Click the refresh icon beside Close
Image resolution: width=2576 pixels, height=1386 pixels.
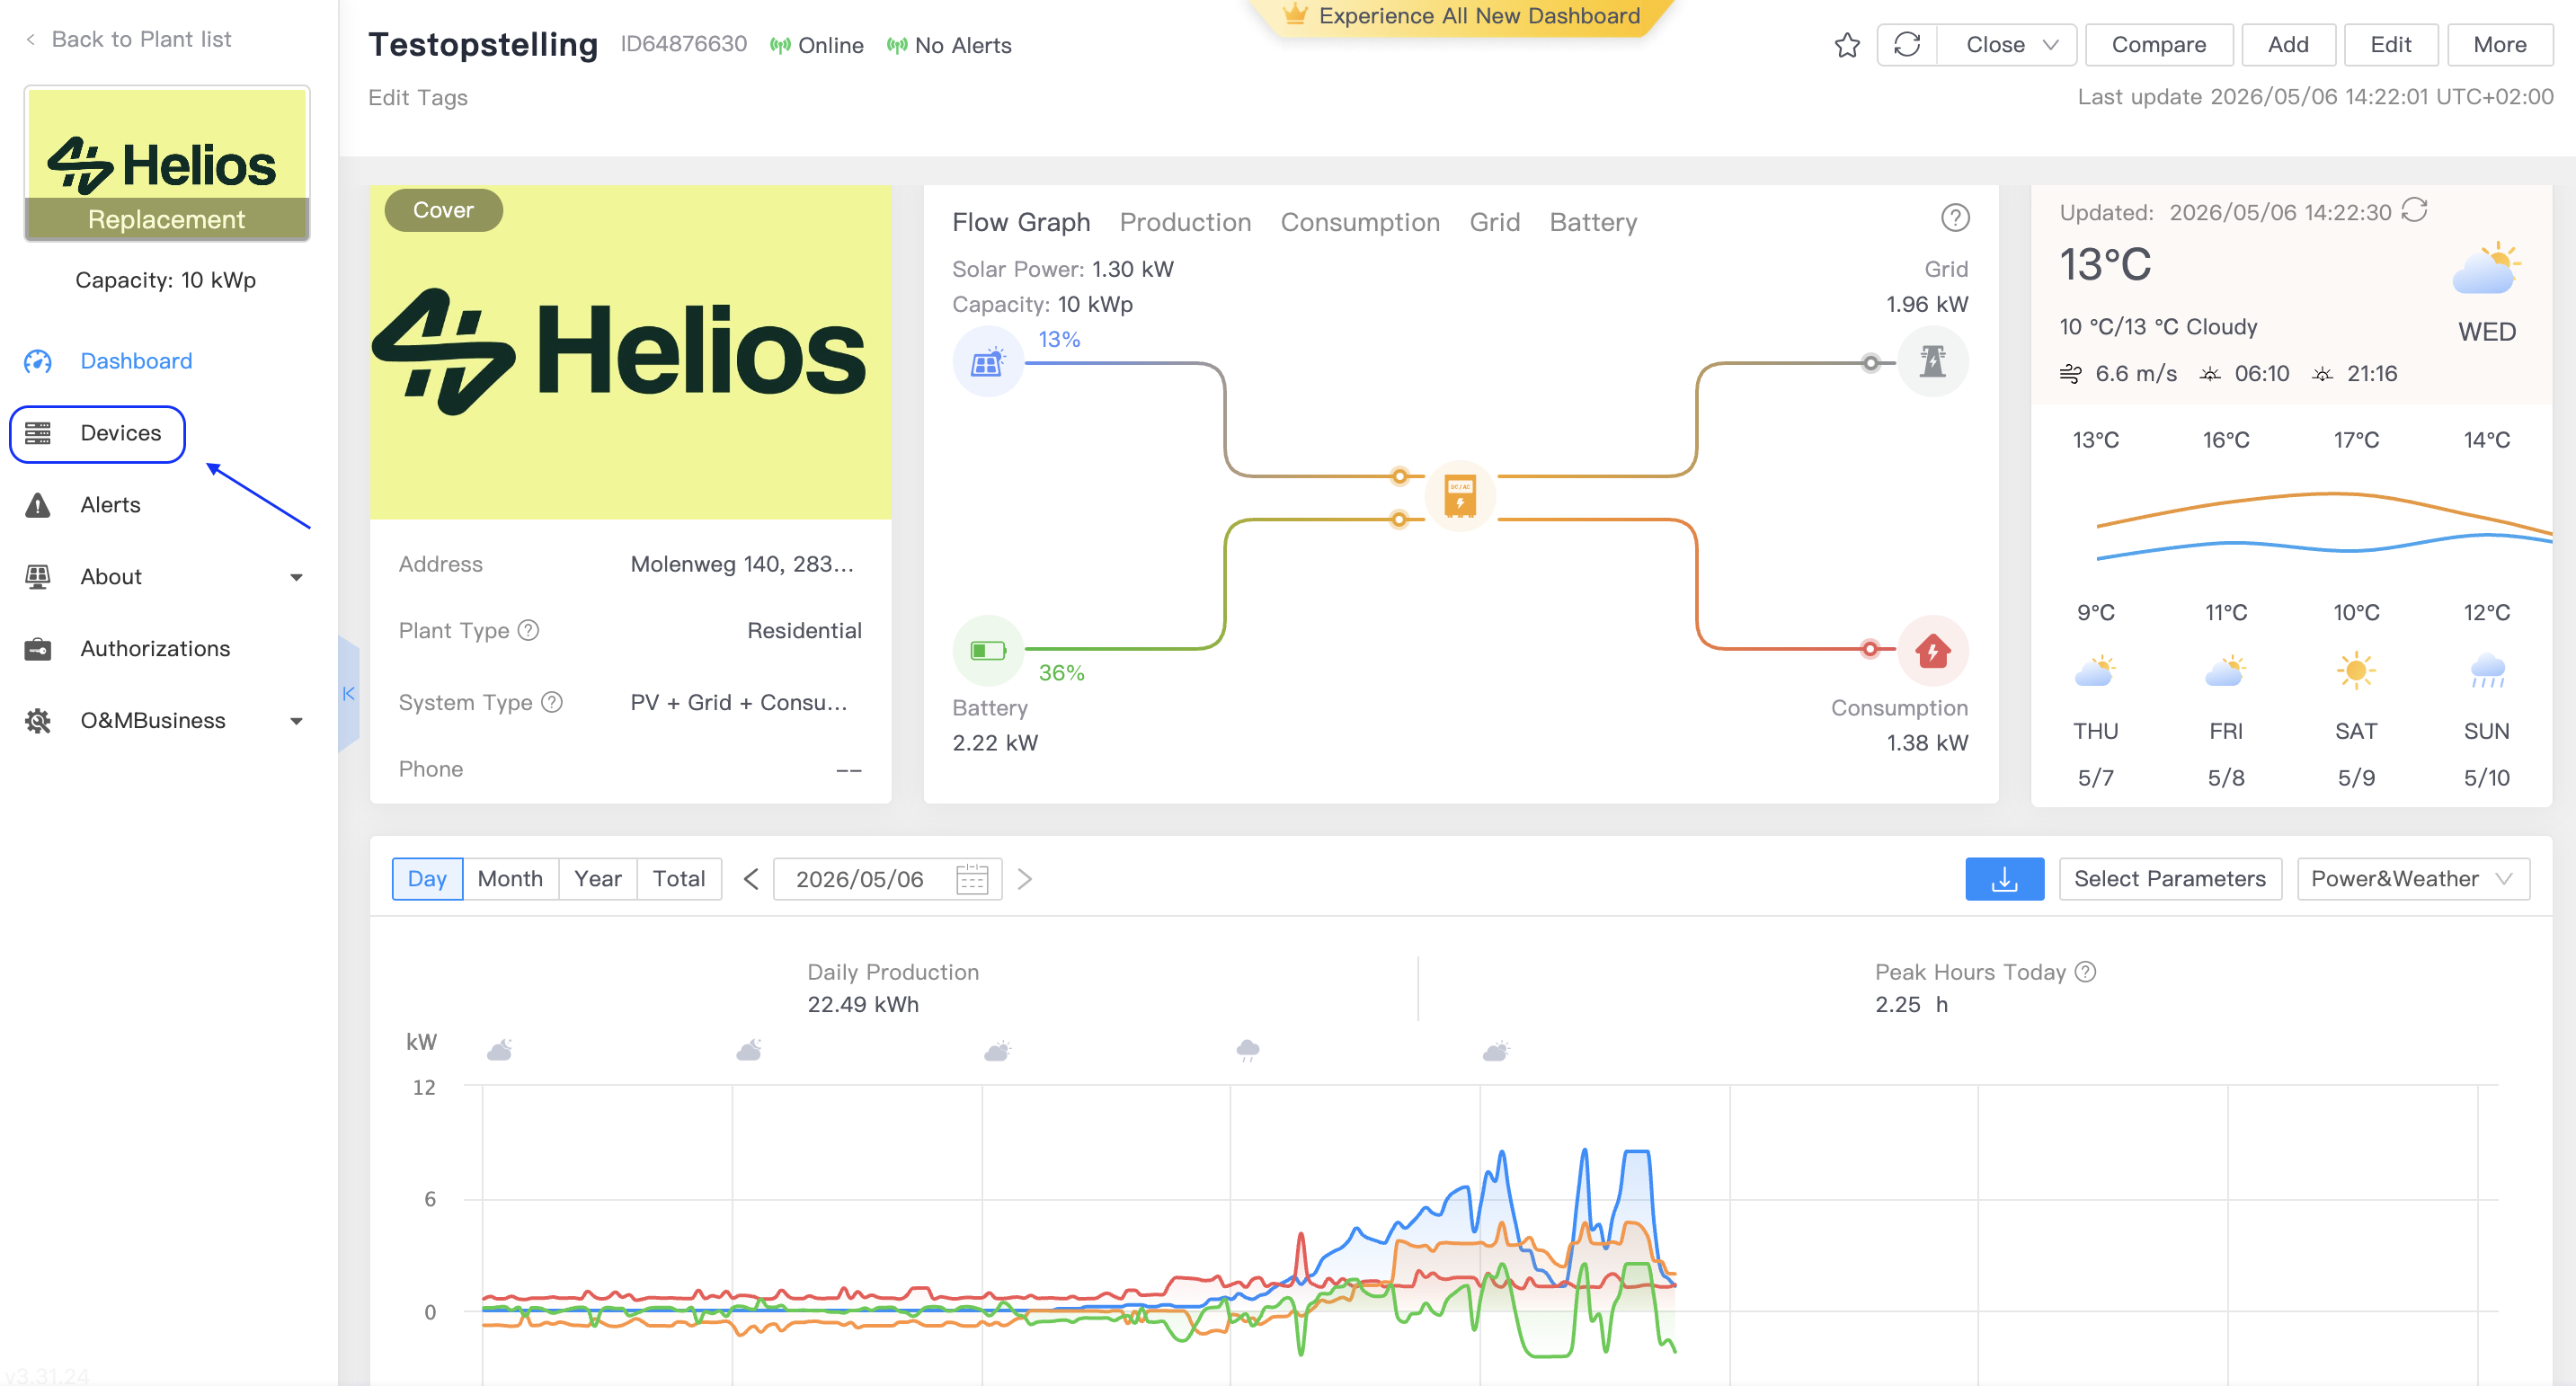[x=1907, y=45]
